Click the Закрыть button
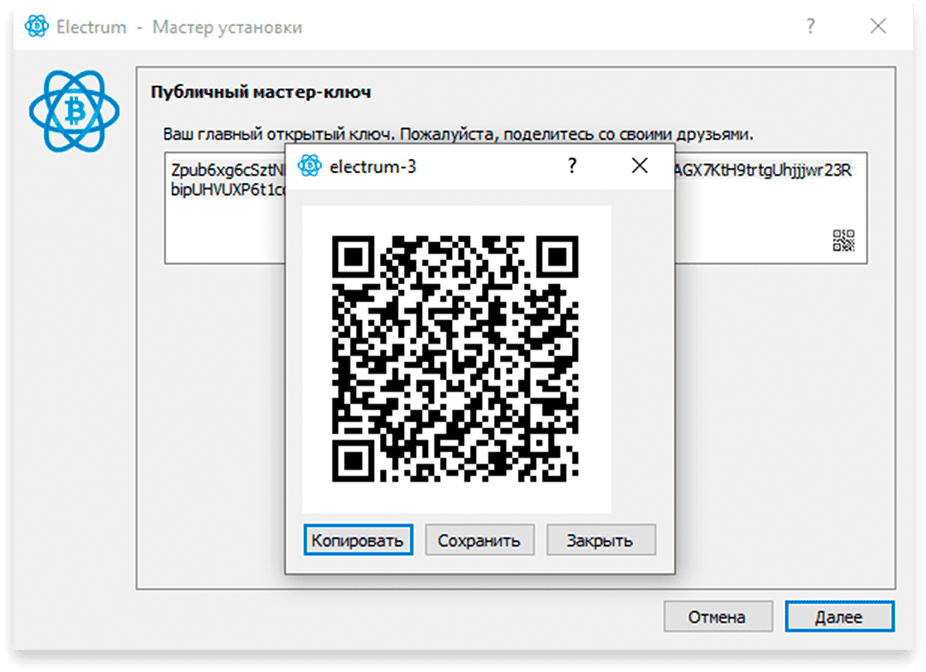The width and height of the screenshot is (926, 672). [601, 540]
